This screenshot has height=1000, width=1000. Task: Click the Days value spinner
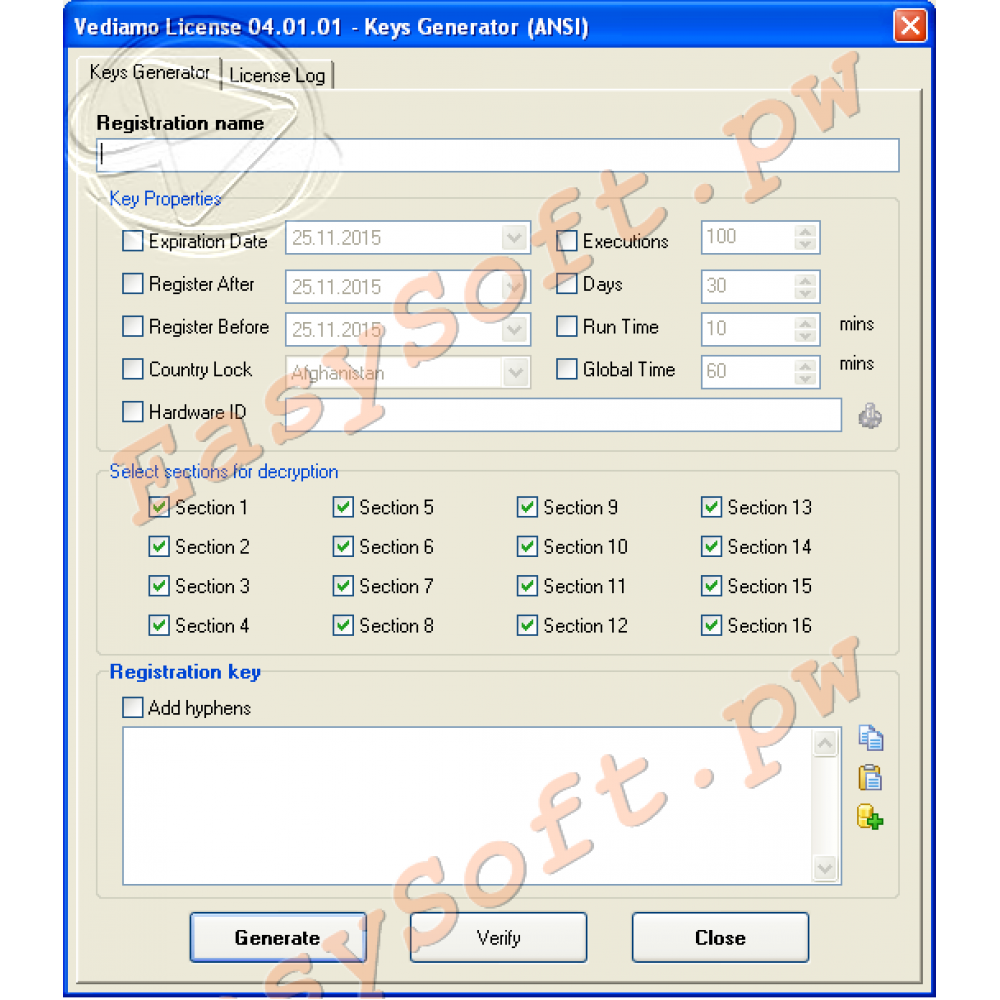click(x=805, y=287)
